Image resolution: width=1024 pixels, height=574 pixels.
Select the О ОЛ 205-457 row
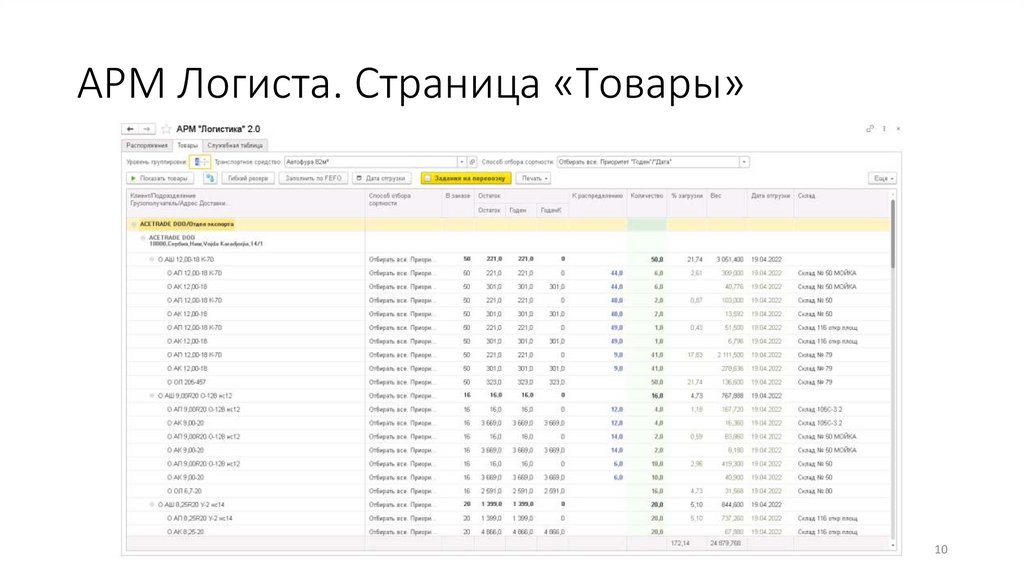coord(508,383)
